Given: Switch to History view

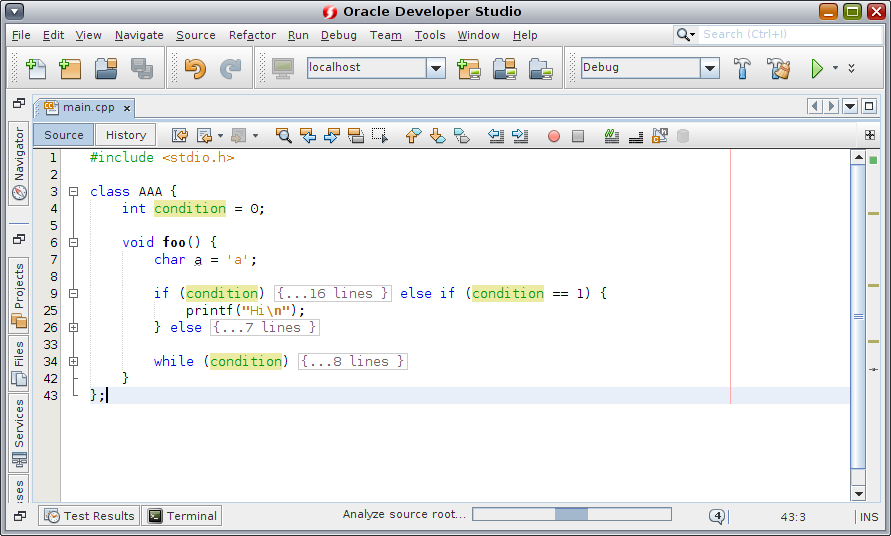Looking at the screenshot, I should [126, 135].
